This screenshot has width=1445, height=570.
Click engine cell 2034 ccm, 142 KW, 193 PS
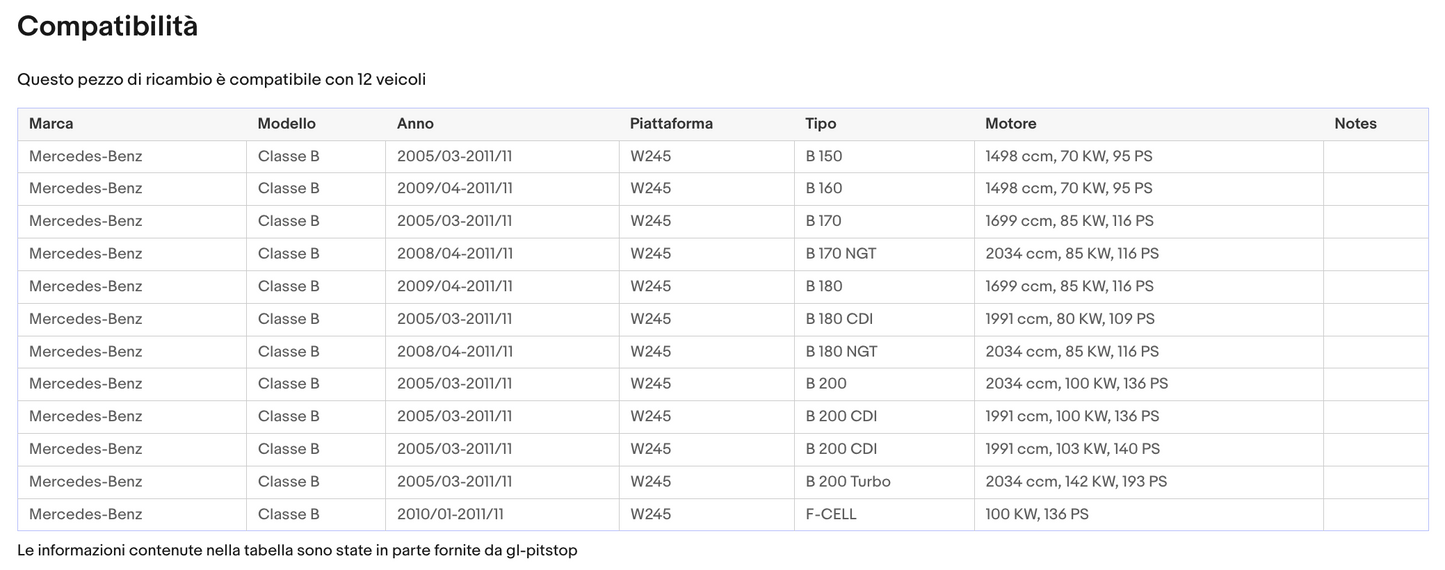coord(1076,482)
